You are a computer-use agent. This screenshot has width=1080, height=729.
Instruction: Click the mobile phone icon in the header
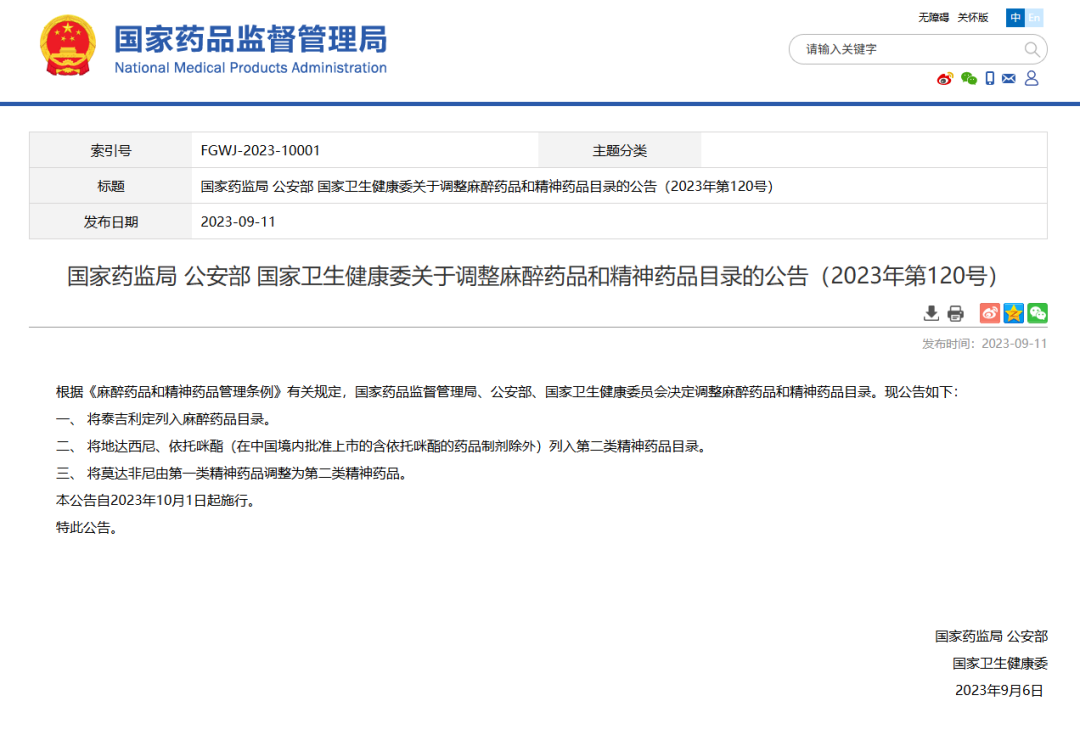(990, 78)
